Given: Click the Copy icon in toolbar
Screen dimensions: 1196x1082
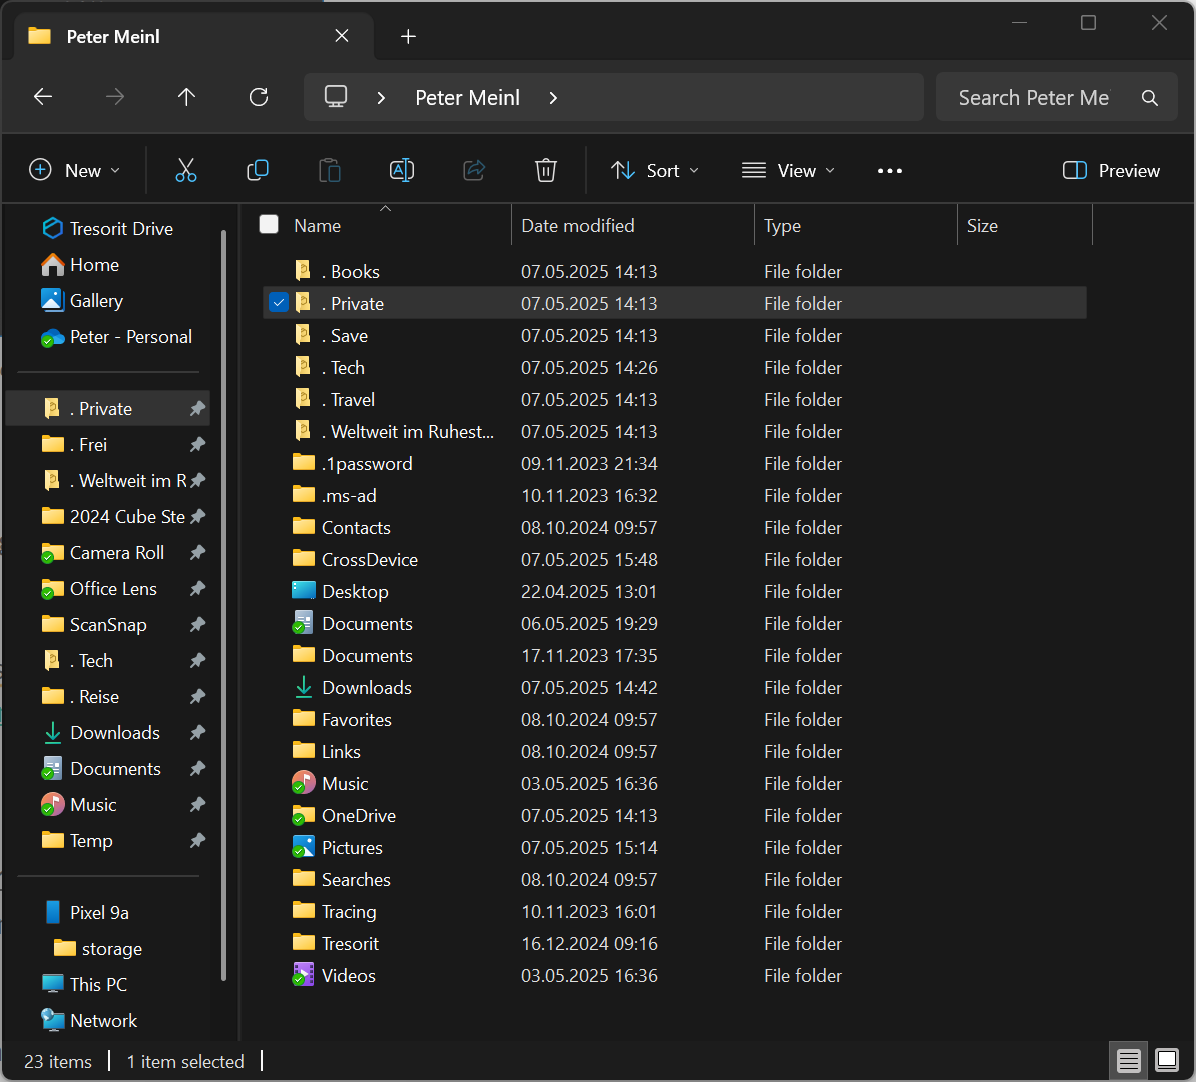Looking at the screenshot, I should pos(258,171).
